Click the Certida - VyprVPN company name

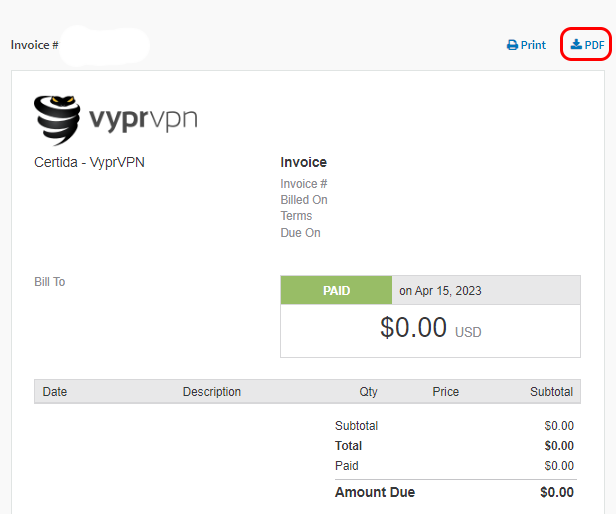pos(89,162)
